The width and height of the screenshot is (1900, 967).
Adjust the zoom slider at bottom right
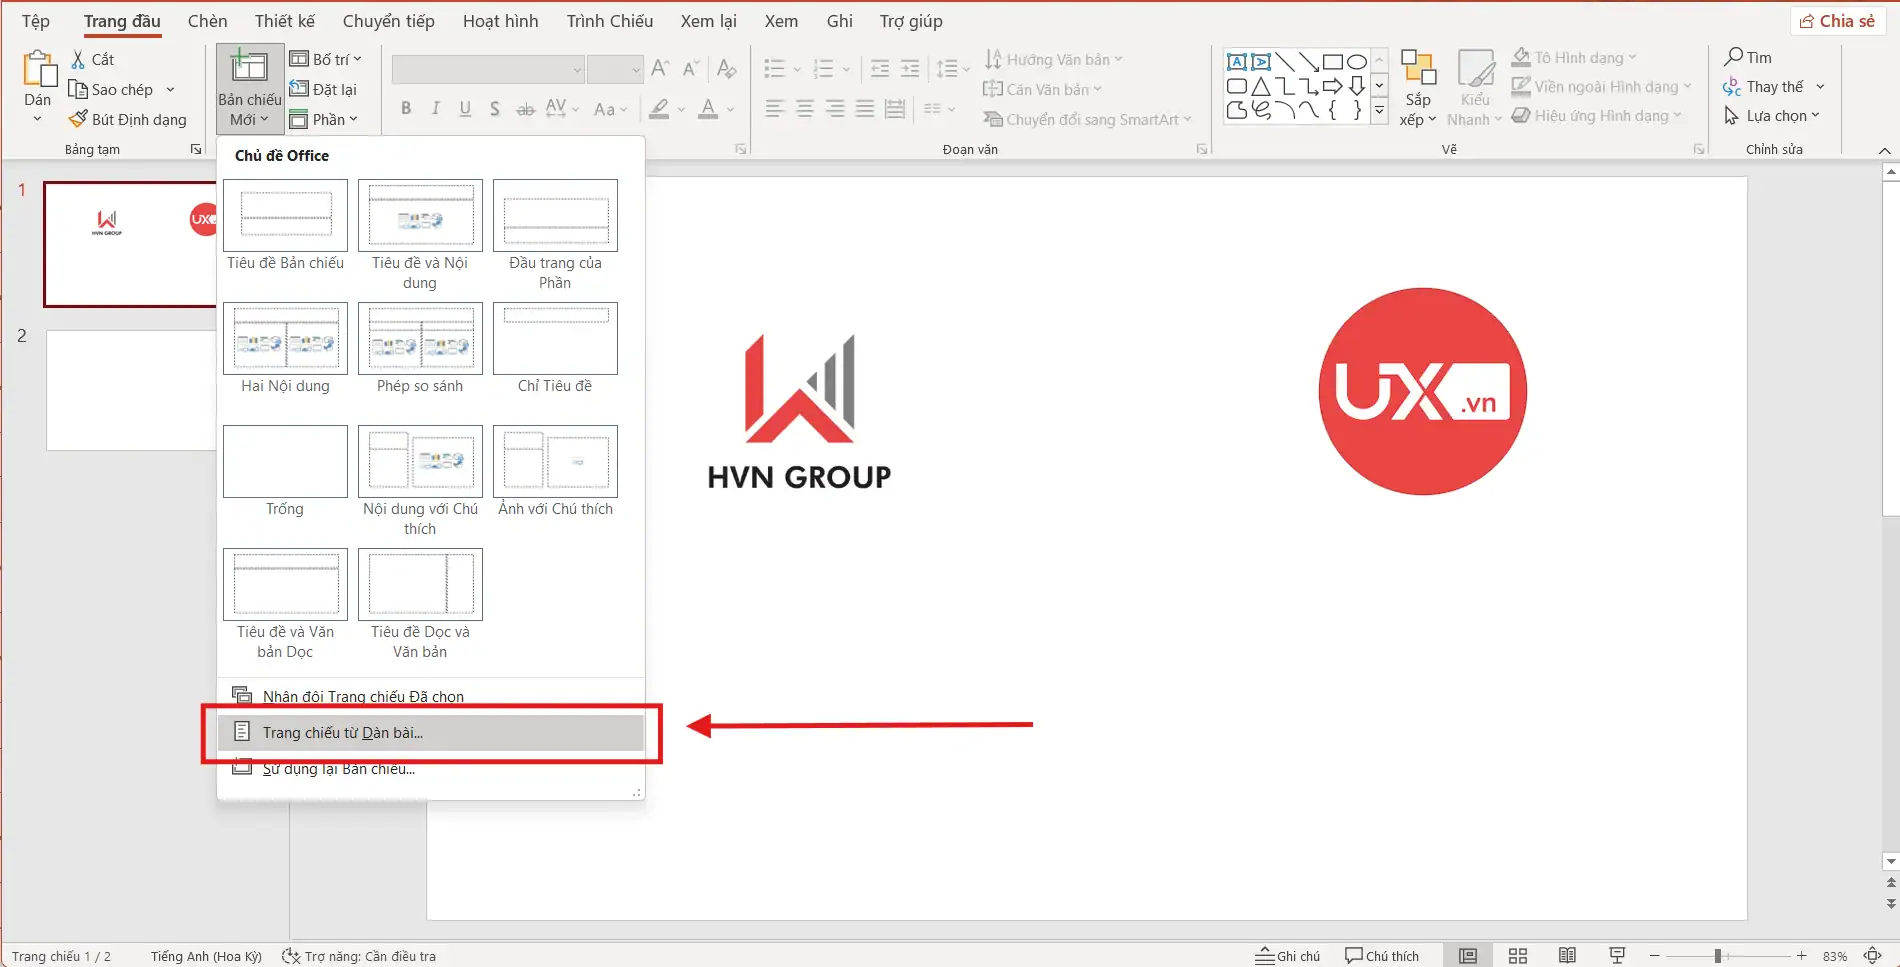pos(1720,955)
